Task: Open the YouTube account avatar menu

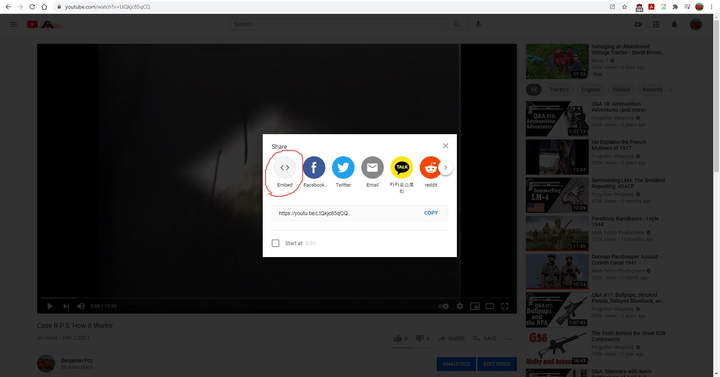Action: pyautogui.click(x=696, y=24)
